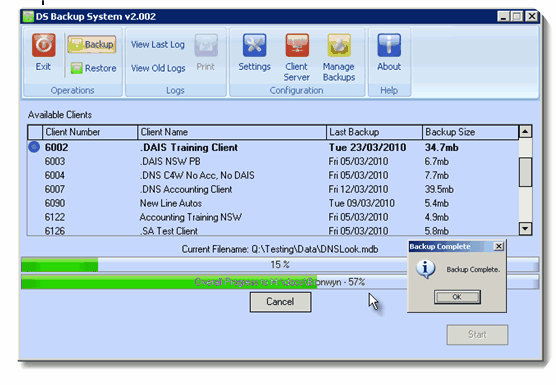Select the .DNS C4W No Acc, No DAIS row
The width and height of the screenshot is (556, 385).
(x=273, y=175)
